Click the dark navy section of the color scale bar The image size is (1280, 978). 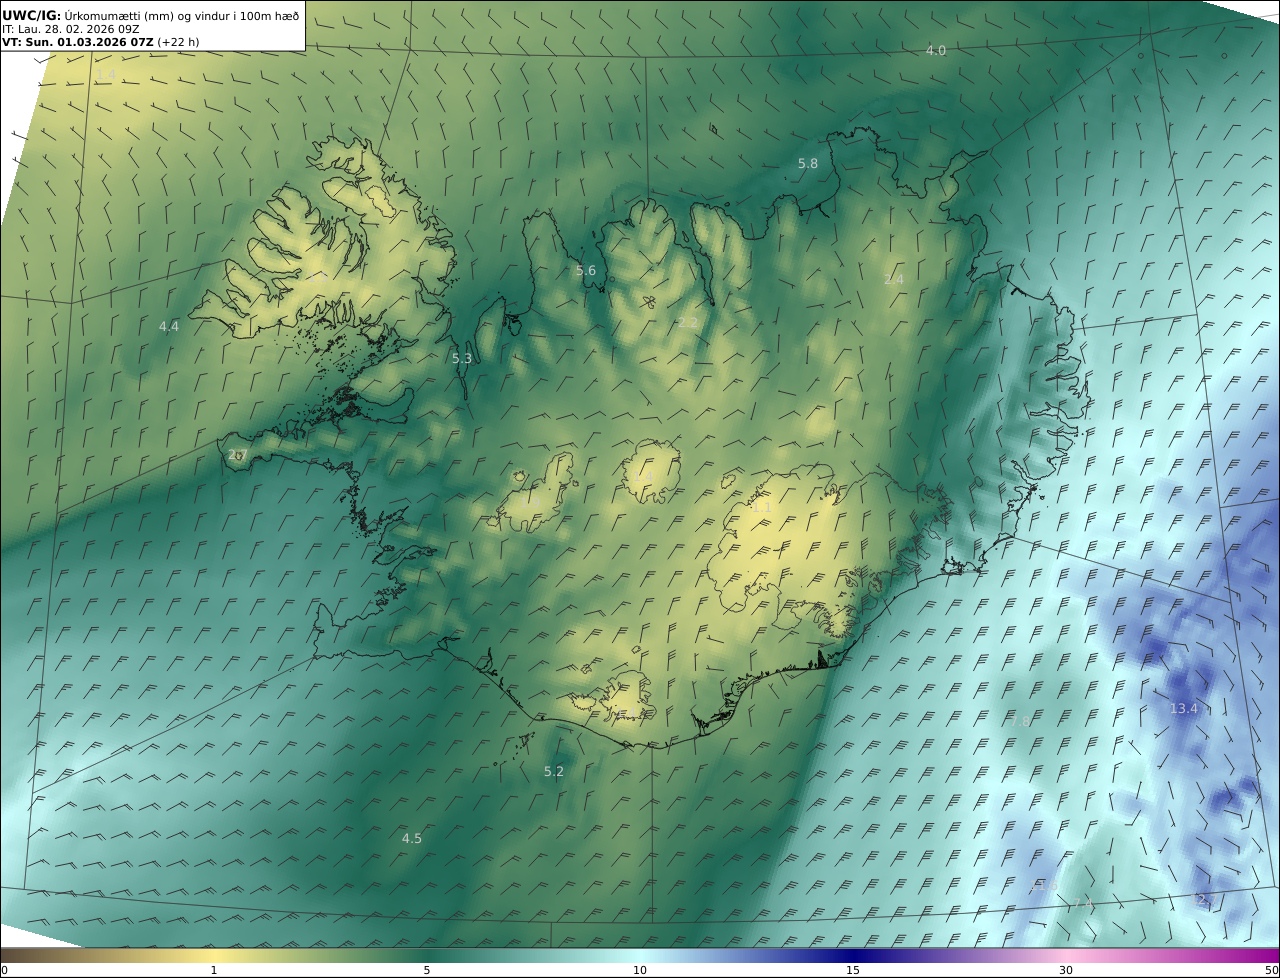point(853,955)
